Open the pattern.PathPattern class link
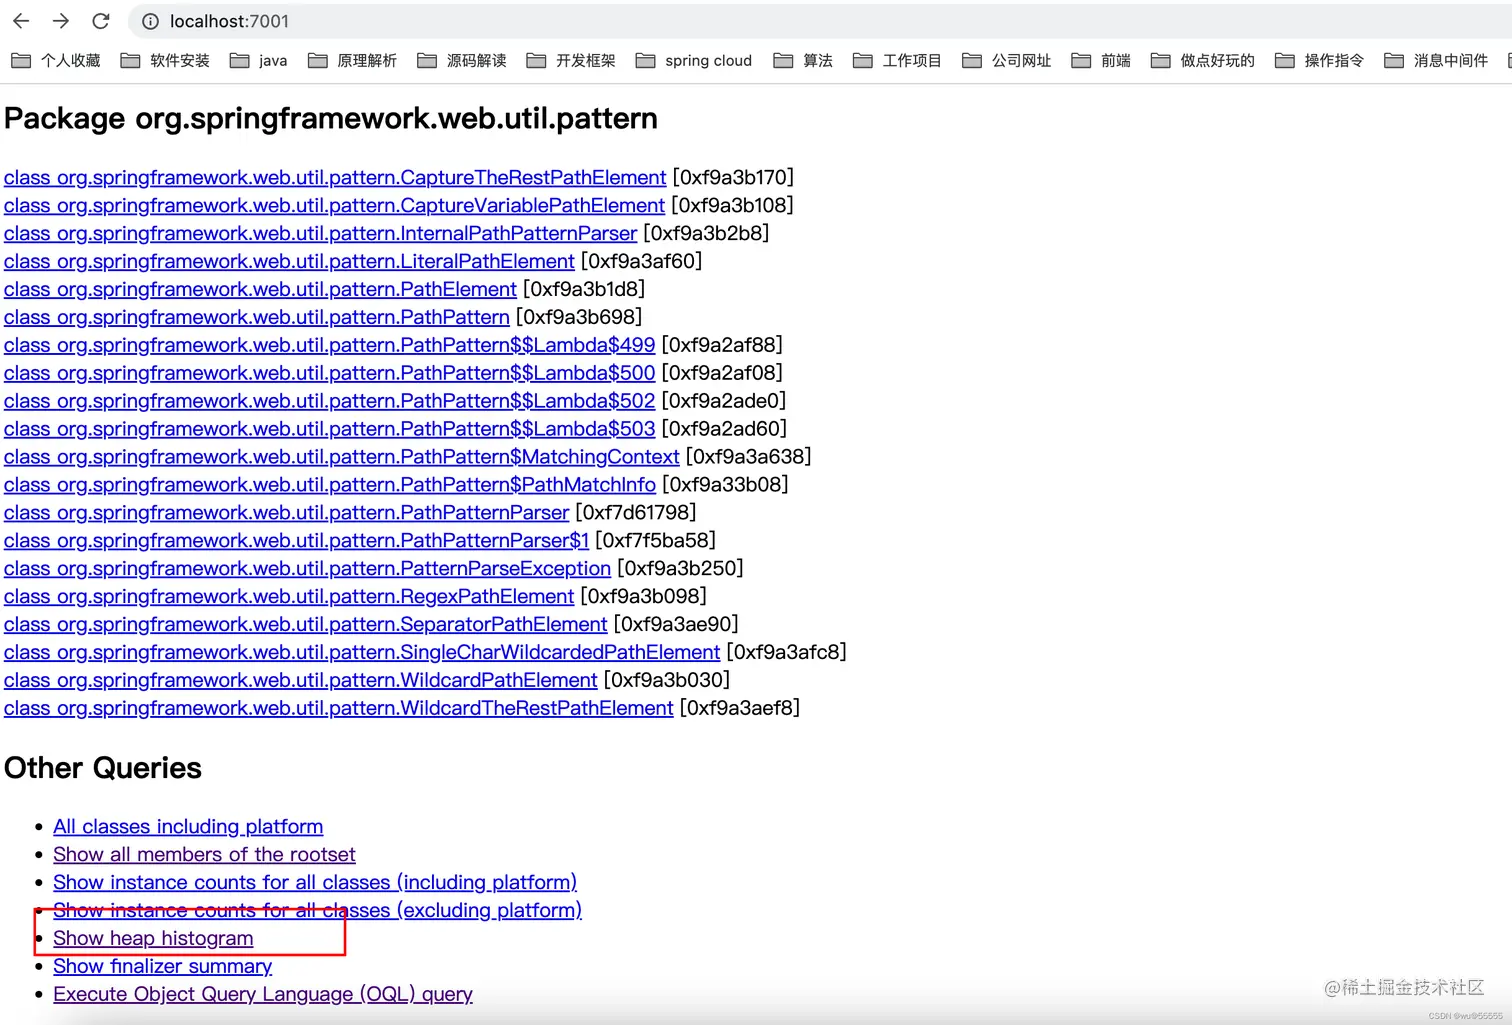 click(x=257, y=317)
